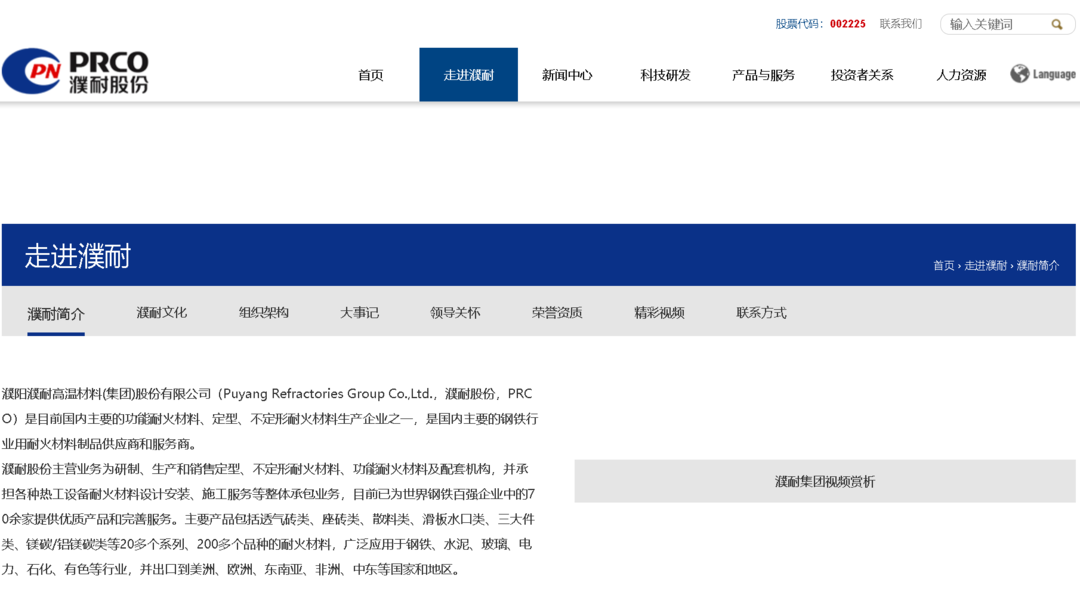
Task: Click the Language globe icon
Action: [x=1019, y=73]
